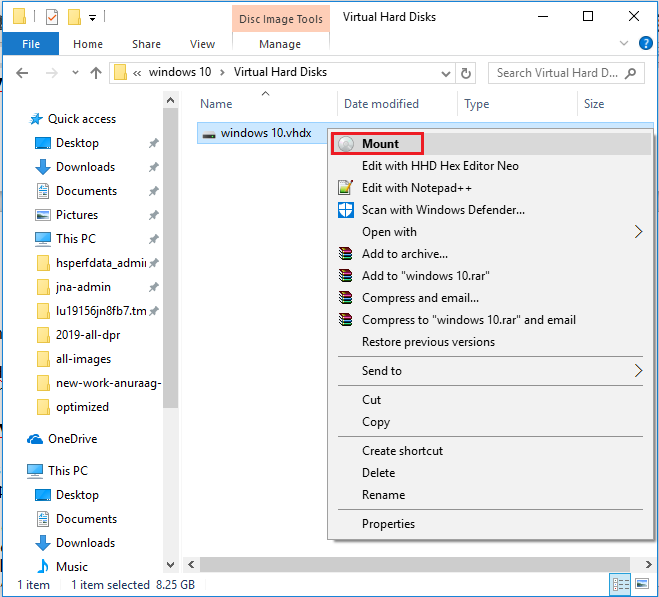Click the Notepad++ icon in context menu
The image size is (659, 597).
pyautogui.click(x=345, y=188)
